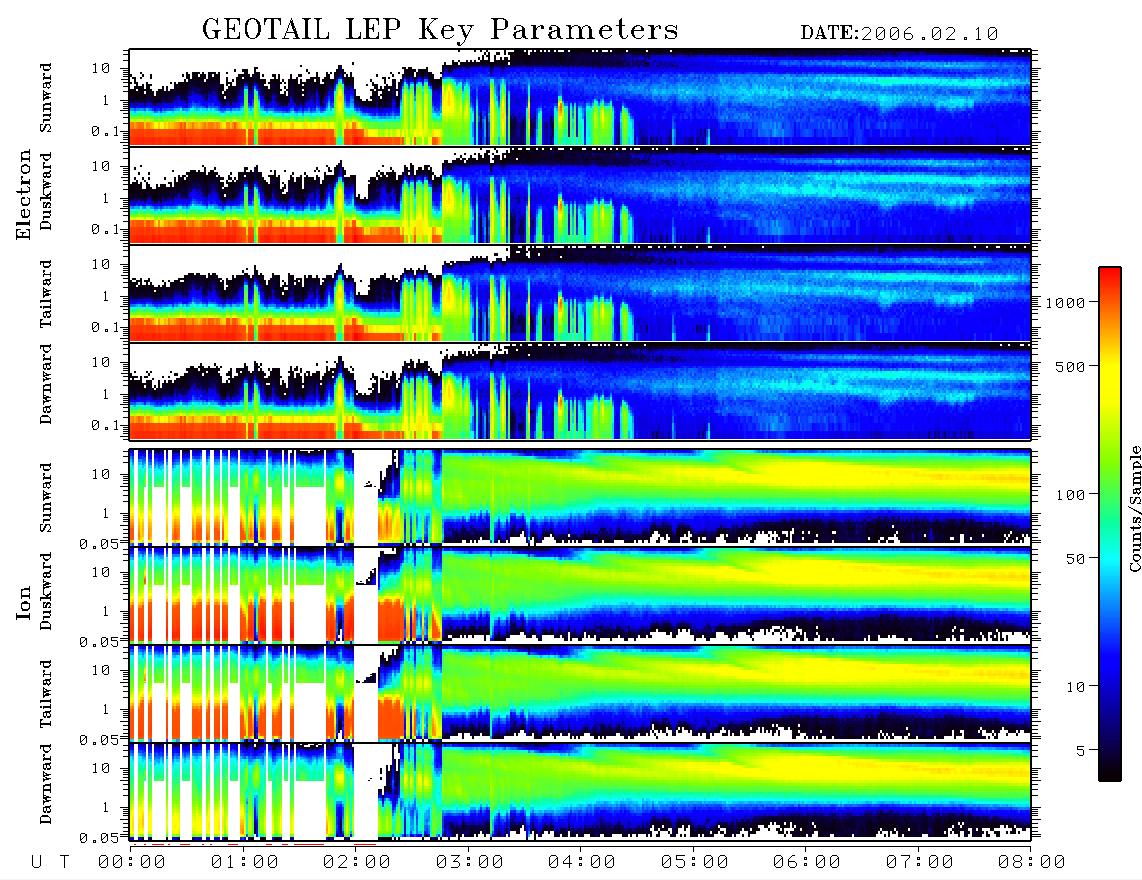Click the 10 color bar tick label
This screenshot has height=880, width=1142.
point(1075,687)
